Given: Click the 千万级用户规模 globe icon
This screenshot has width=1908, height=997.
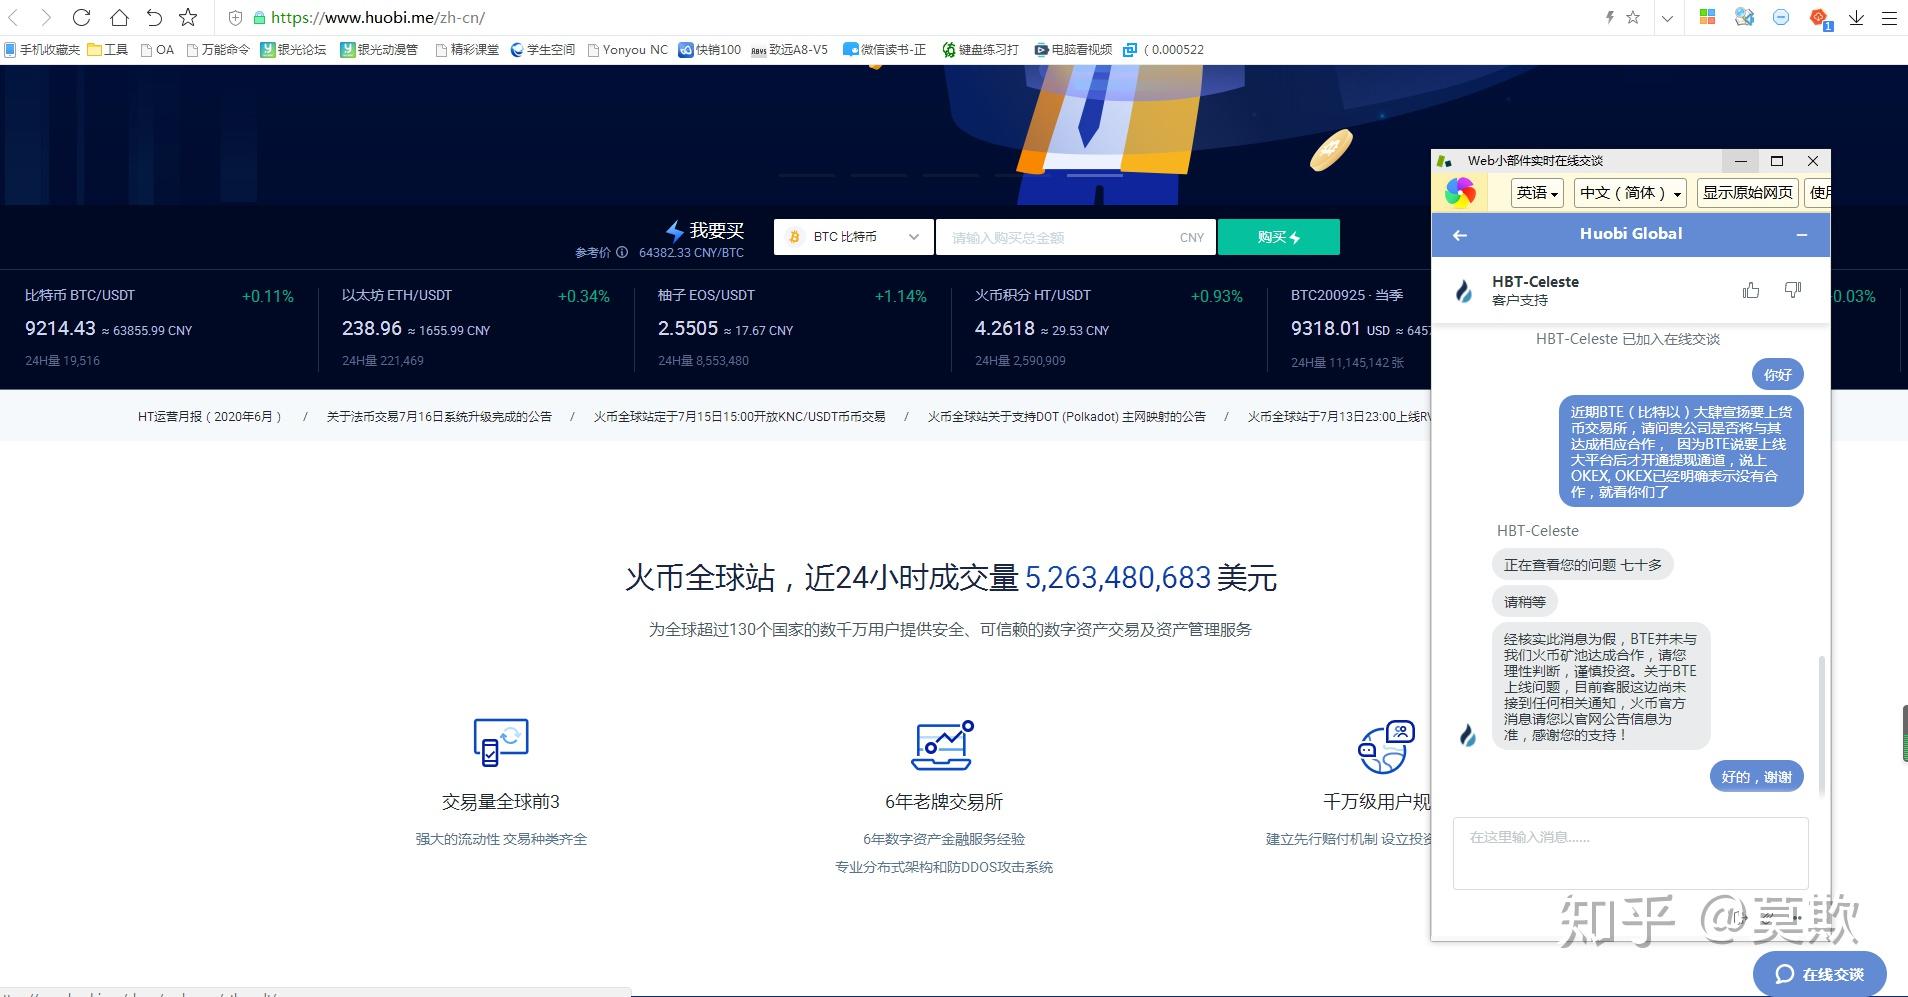Looking at the screenshot, I should (x=1387, y=747).
